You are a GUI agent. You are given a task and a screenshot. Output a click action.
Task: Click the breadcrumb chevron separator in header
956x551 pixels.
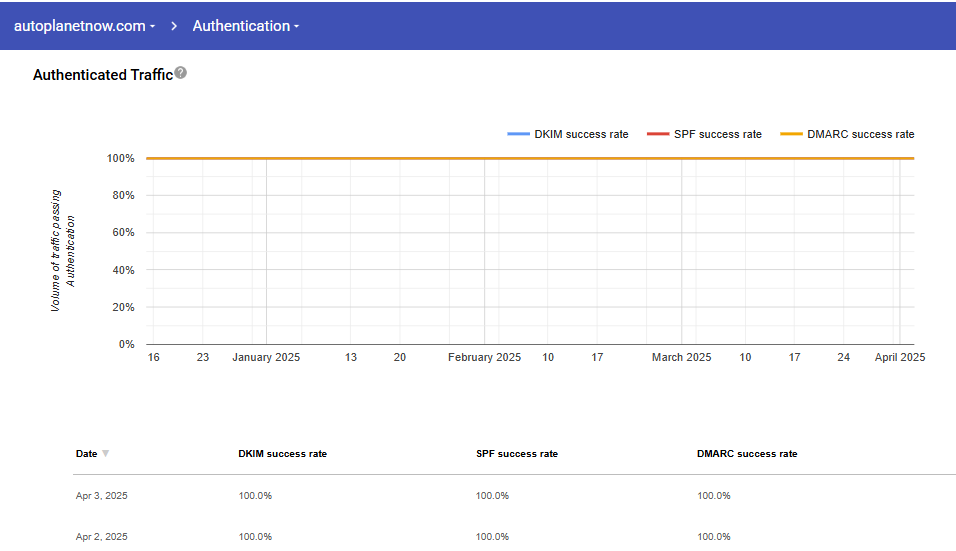coord(173,26)
